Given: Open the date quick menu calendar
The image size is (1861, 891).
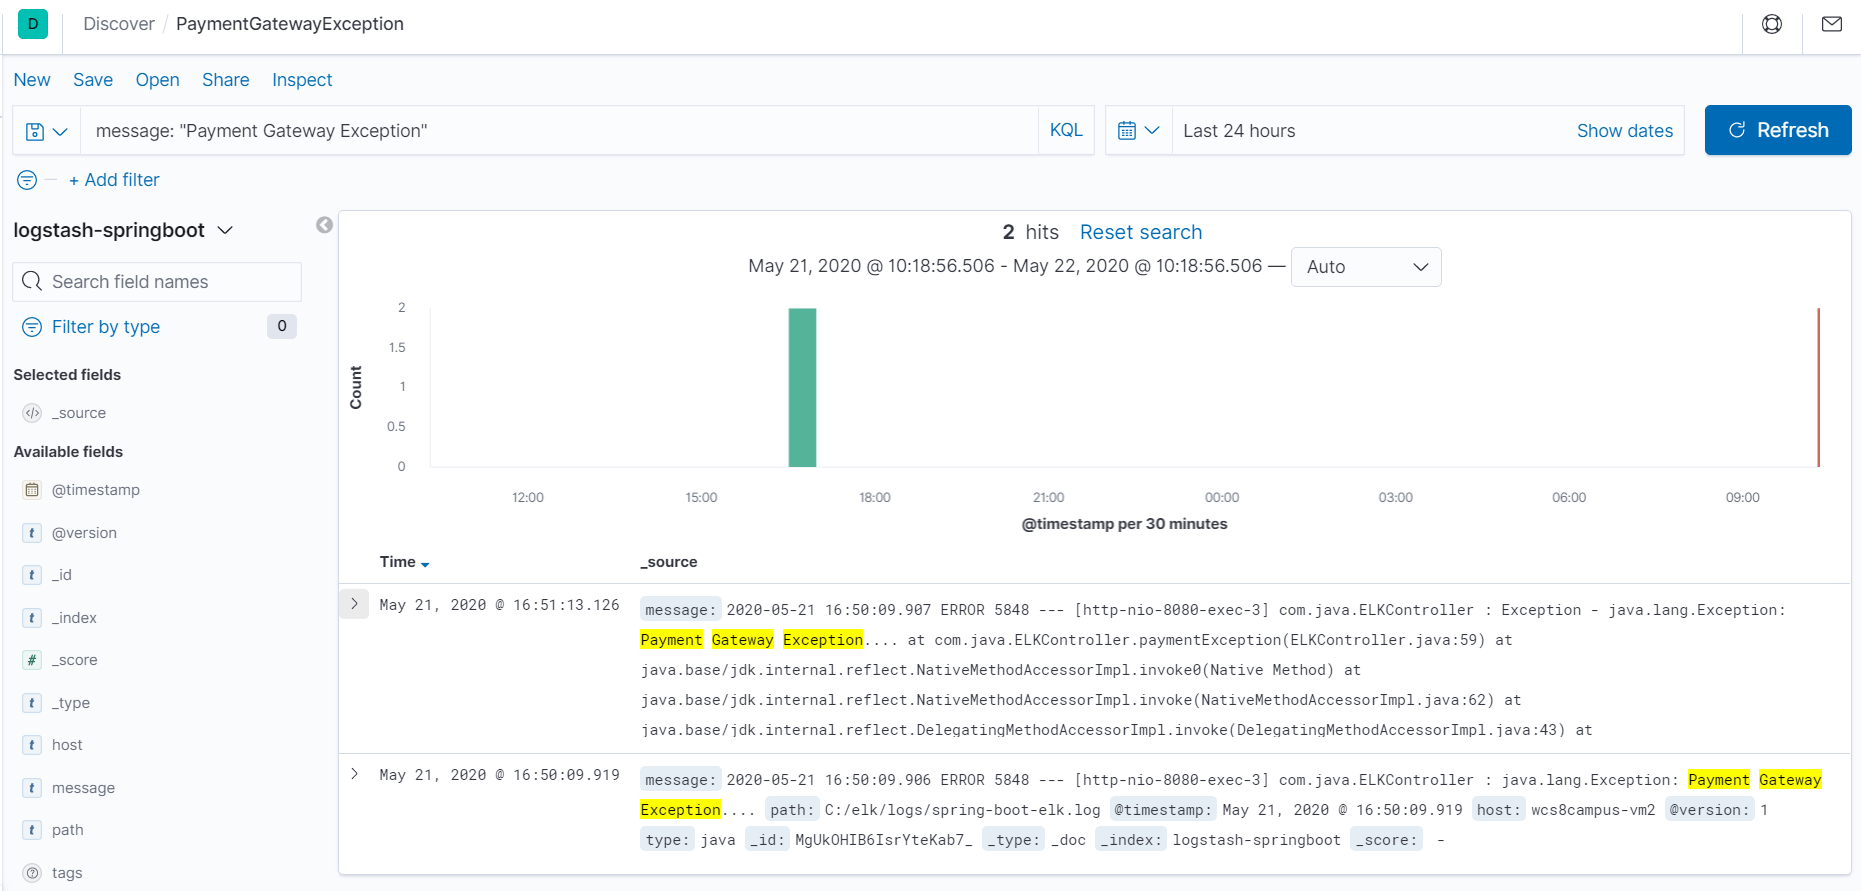Looking at the screenshot, I should (1138, 131).
